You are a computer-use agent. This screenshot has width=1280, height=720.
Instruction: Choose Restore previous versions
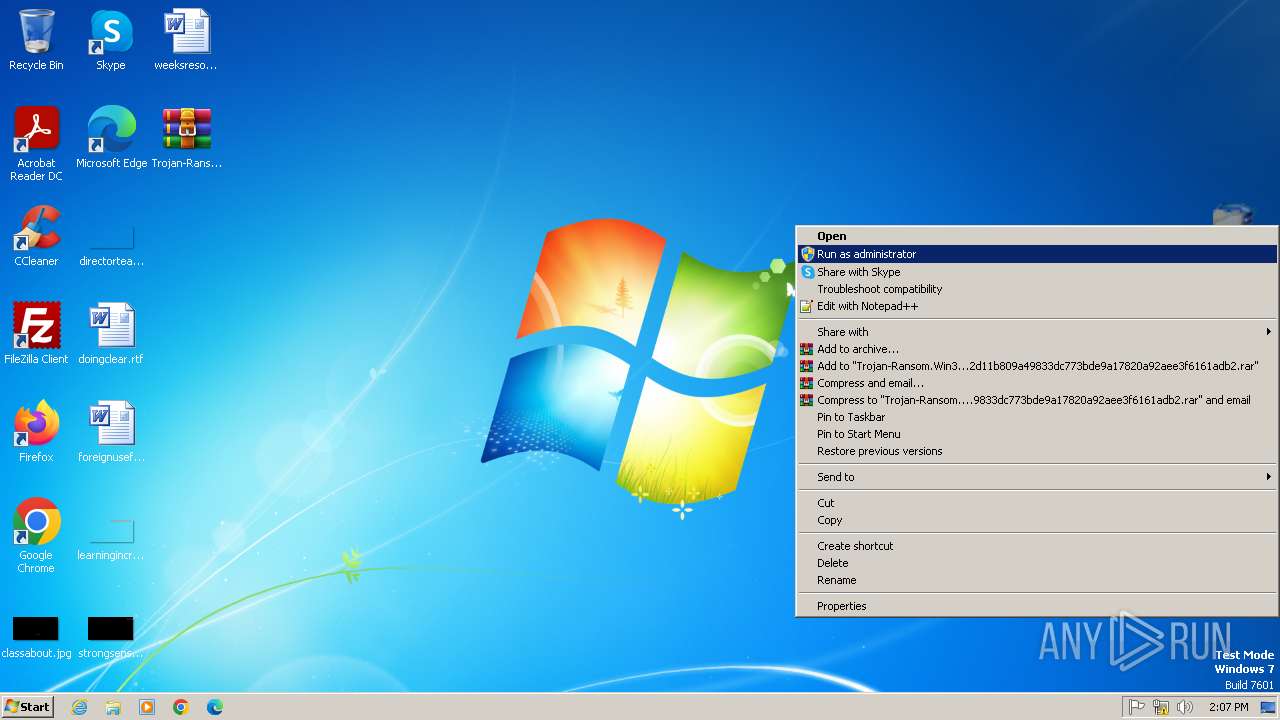click(1037, 451)
